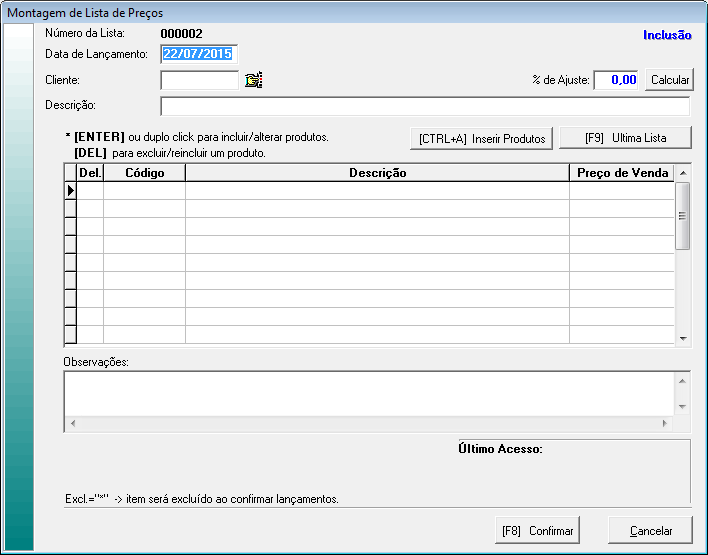708x555 pixels.
Task: Open the client lookup icon beside Cliente
Action: (x=253, y=80)
